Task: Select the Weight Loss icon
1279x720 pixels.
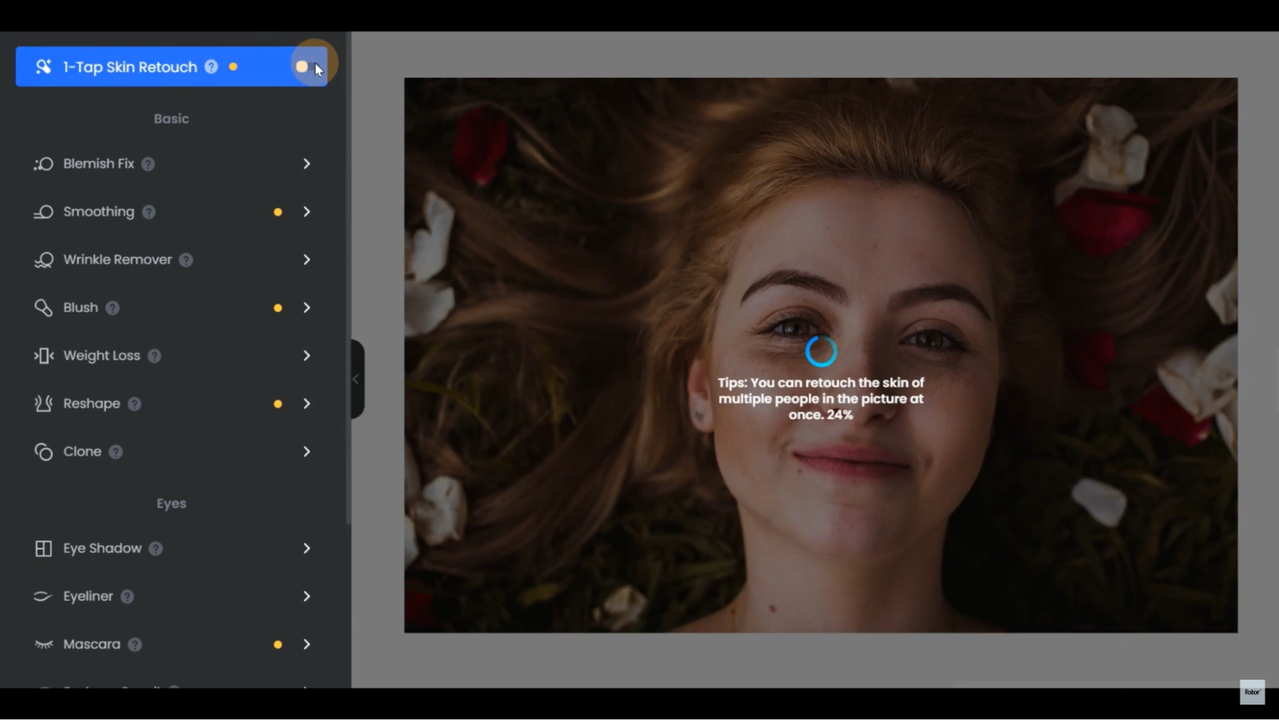Action: tap(43, 356)
